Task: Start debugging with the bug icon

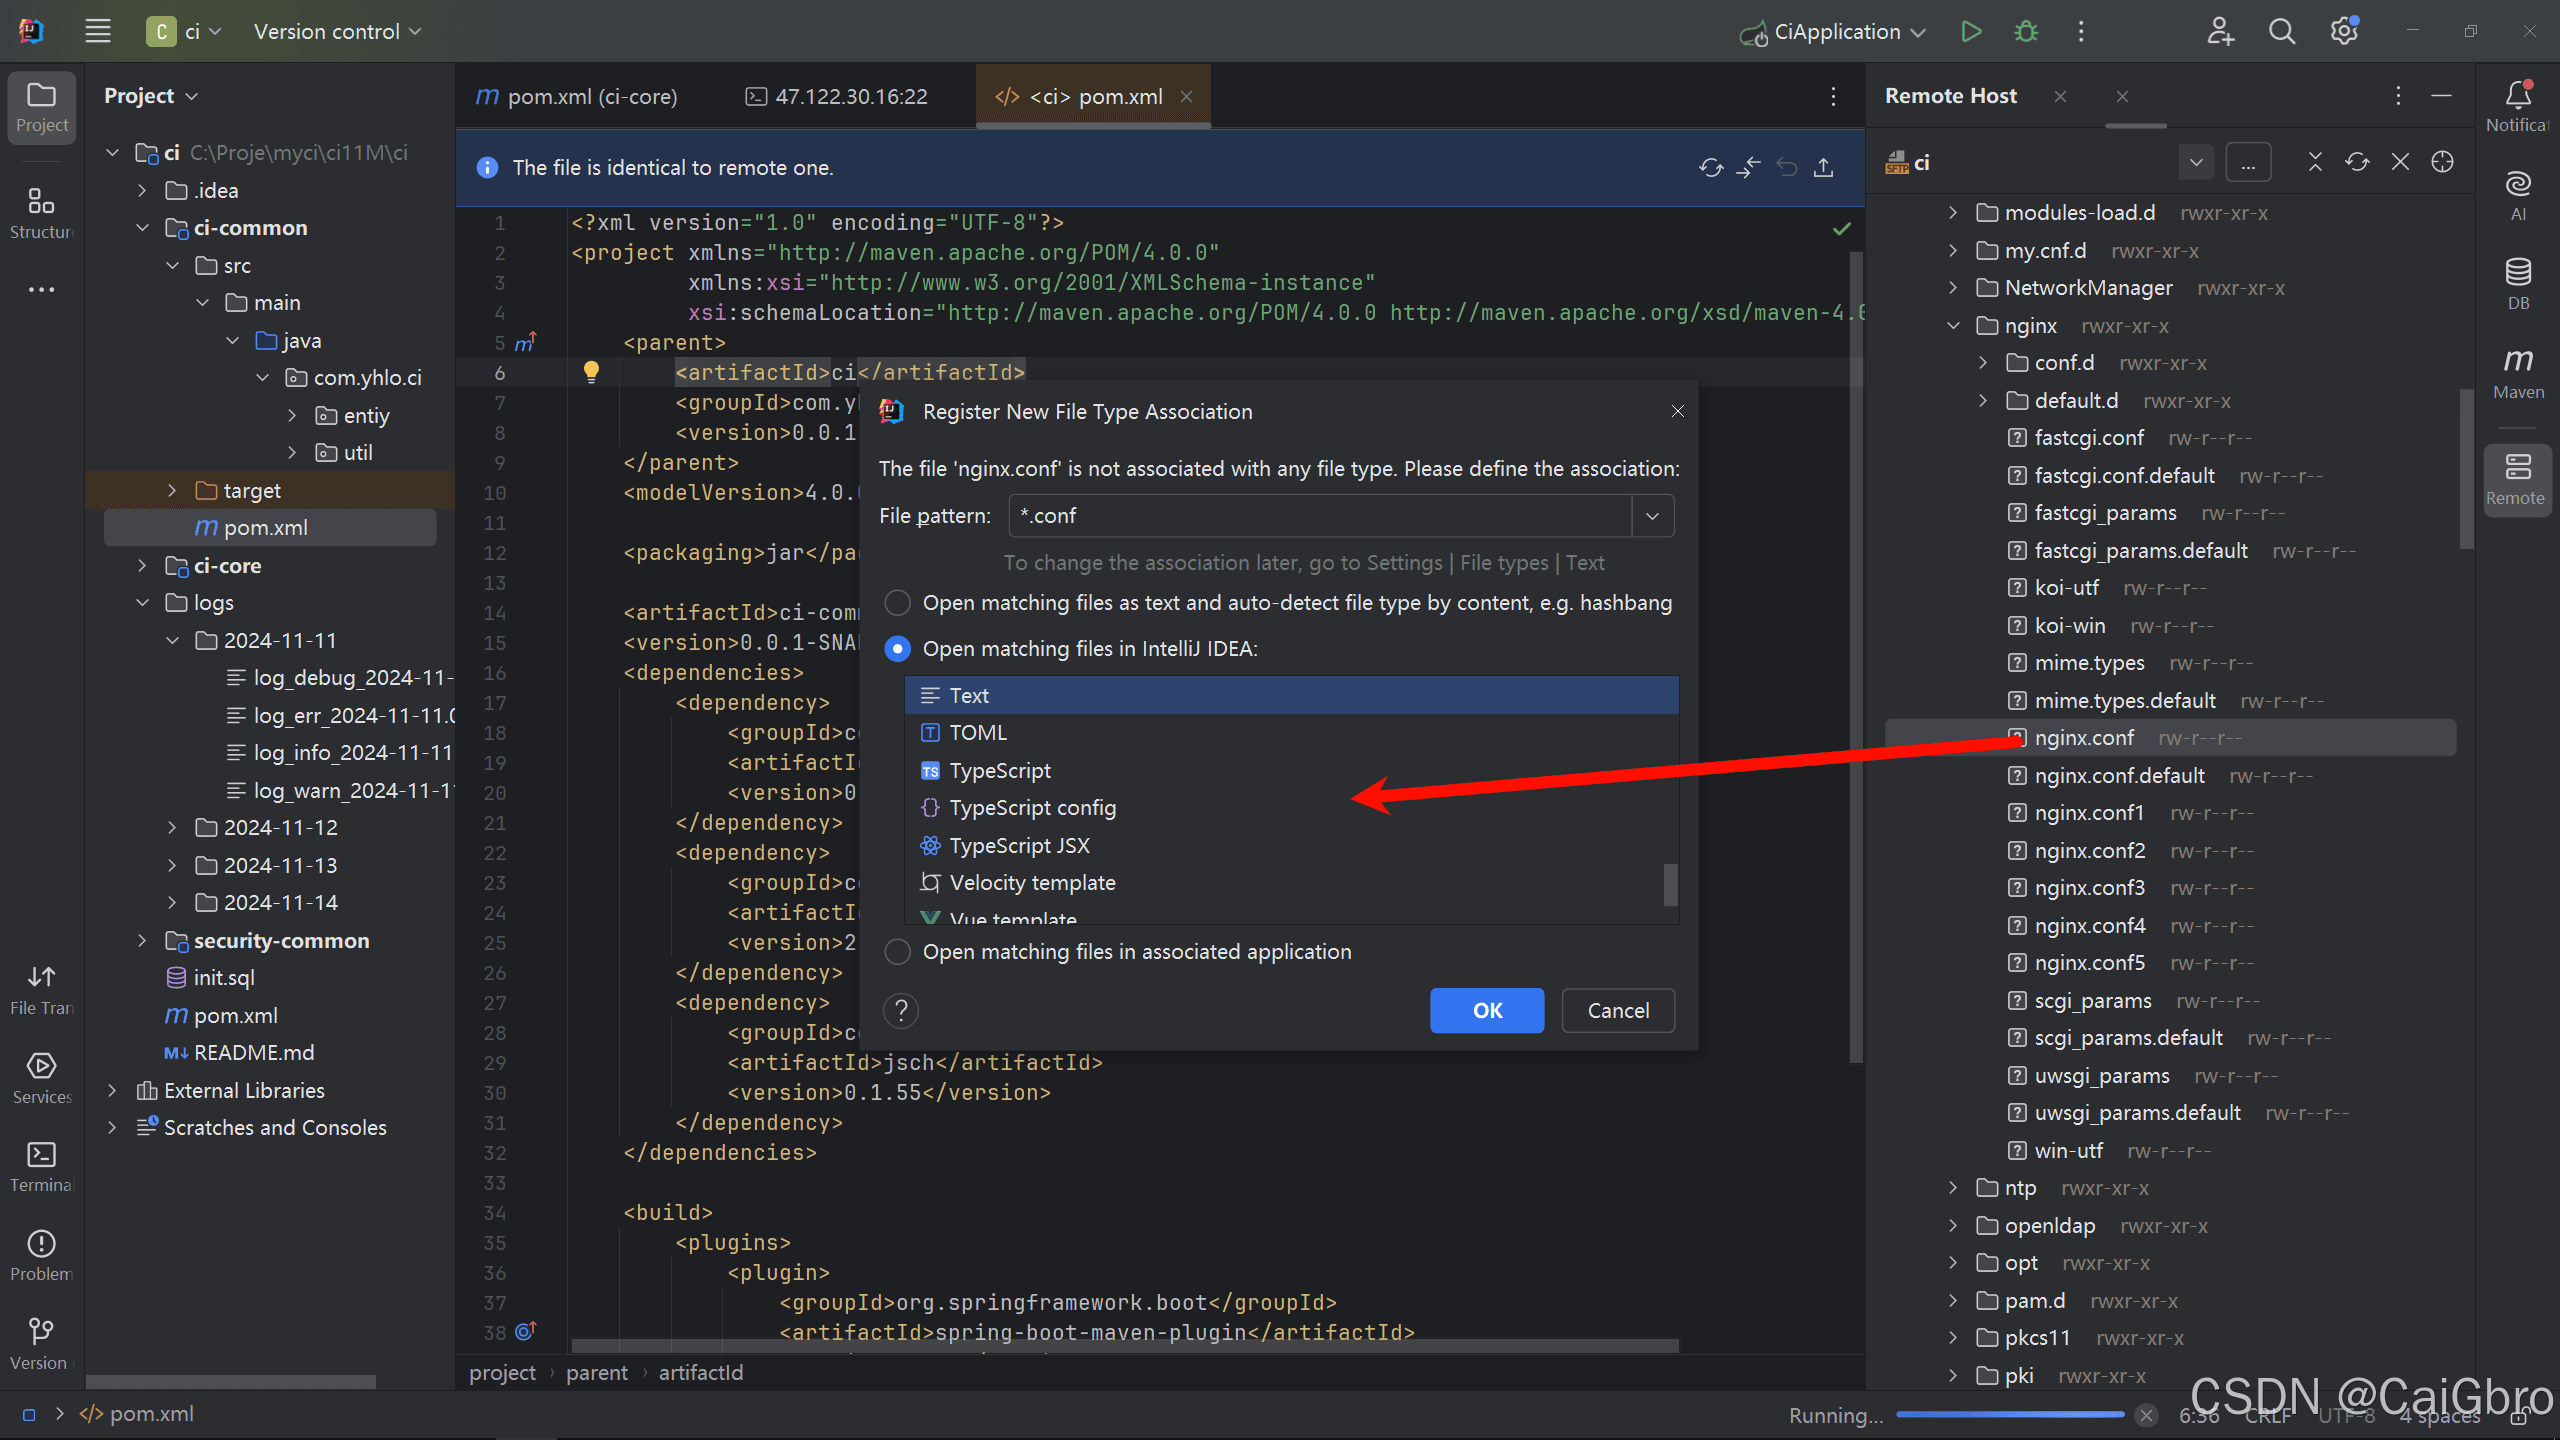Action: point(2026,31)
